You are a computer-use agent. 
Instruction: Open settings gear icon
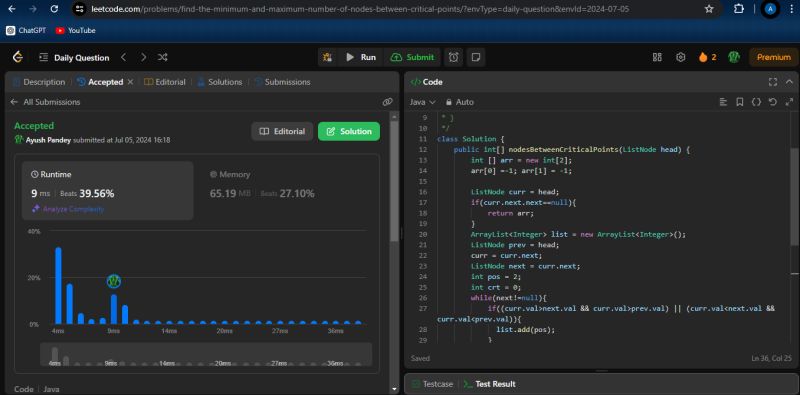point(680,57)
